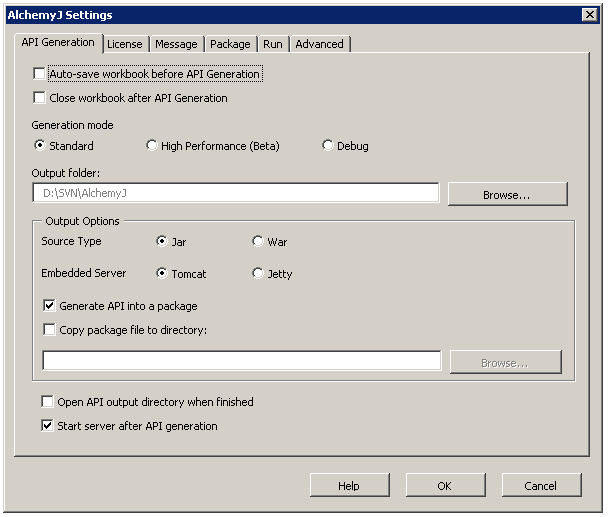The height and width of the screenshot is (517, 609).
Task: Open the License tab
Action: (x=125, y=44)
